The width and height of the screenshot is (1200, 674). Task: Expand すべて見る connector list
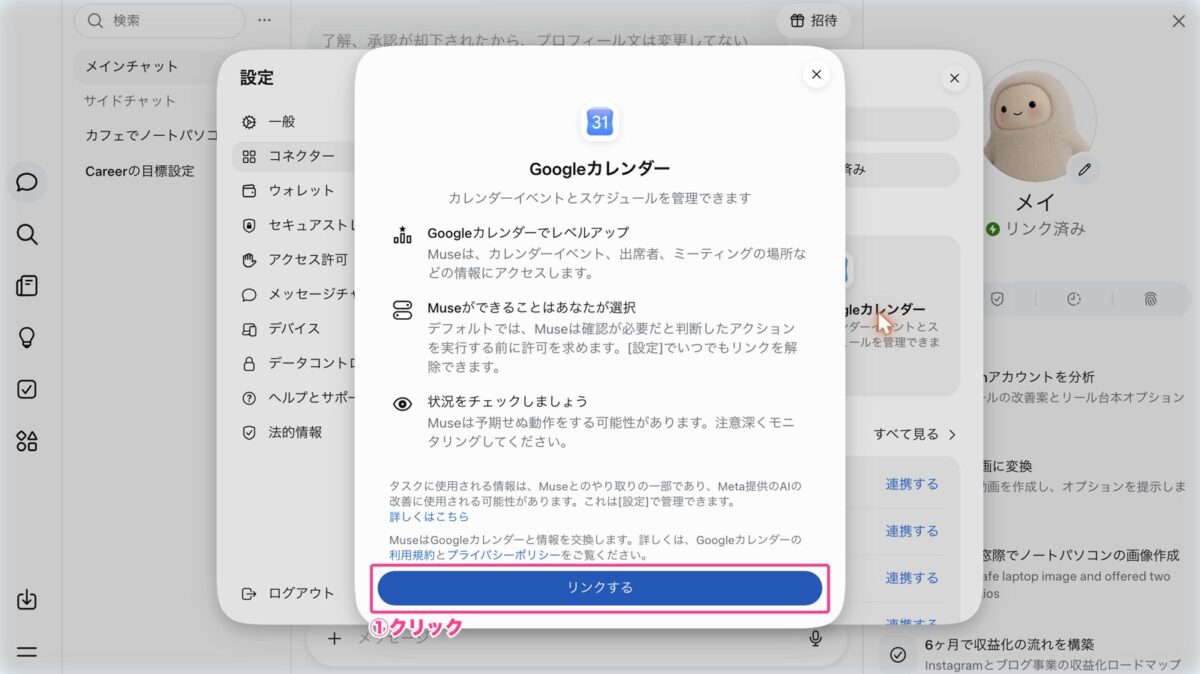(x=915, y=434)
